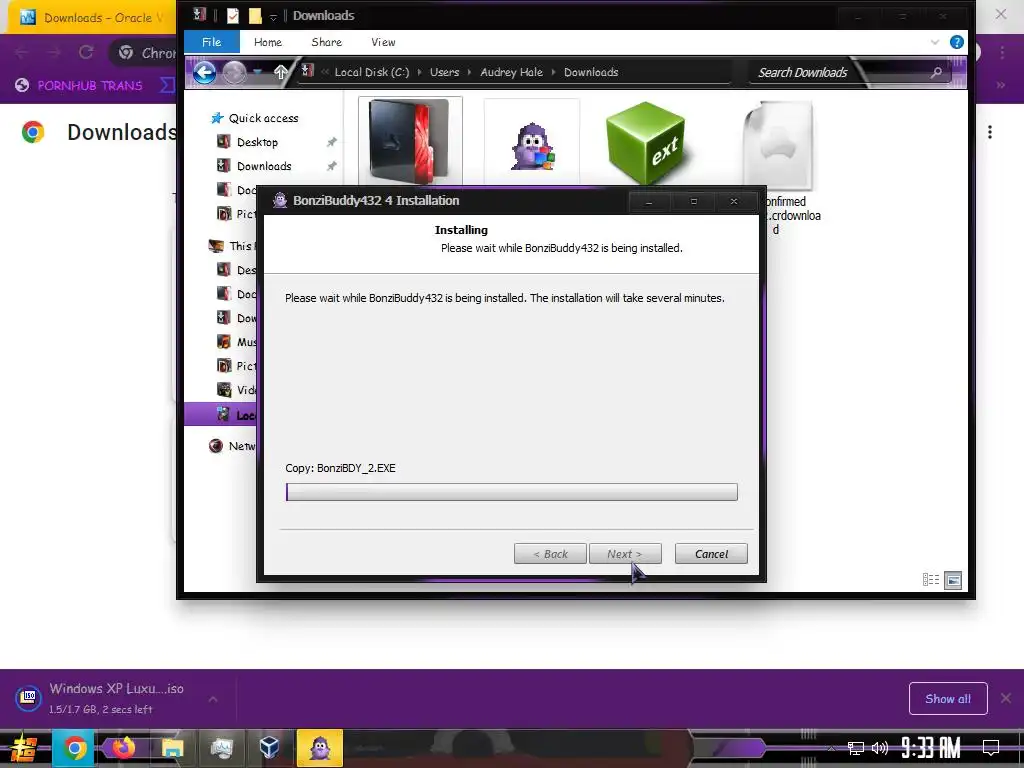Viewport: 1024px width, 768px height.
Task: Select the dark red folder thumbnail
Action: [410, 141]
